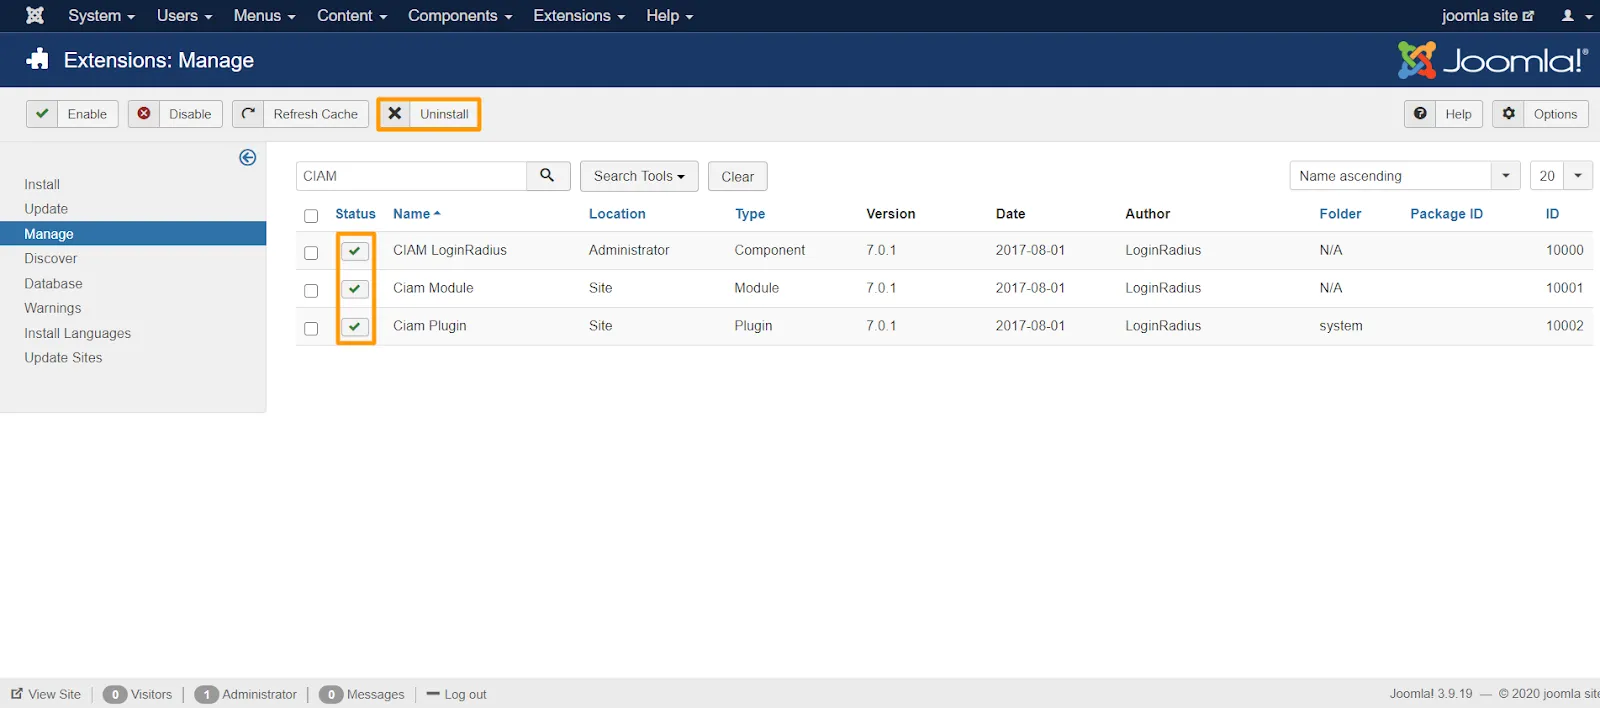Click the Enable checkmark icon
Image resolution: width=1600 pixels, height=708 pixels.
[x=42, y=114]
